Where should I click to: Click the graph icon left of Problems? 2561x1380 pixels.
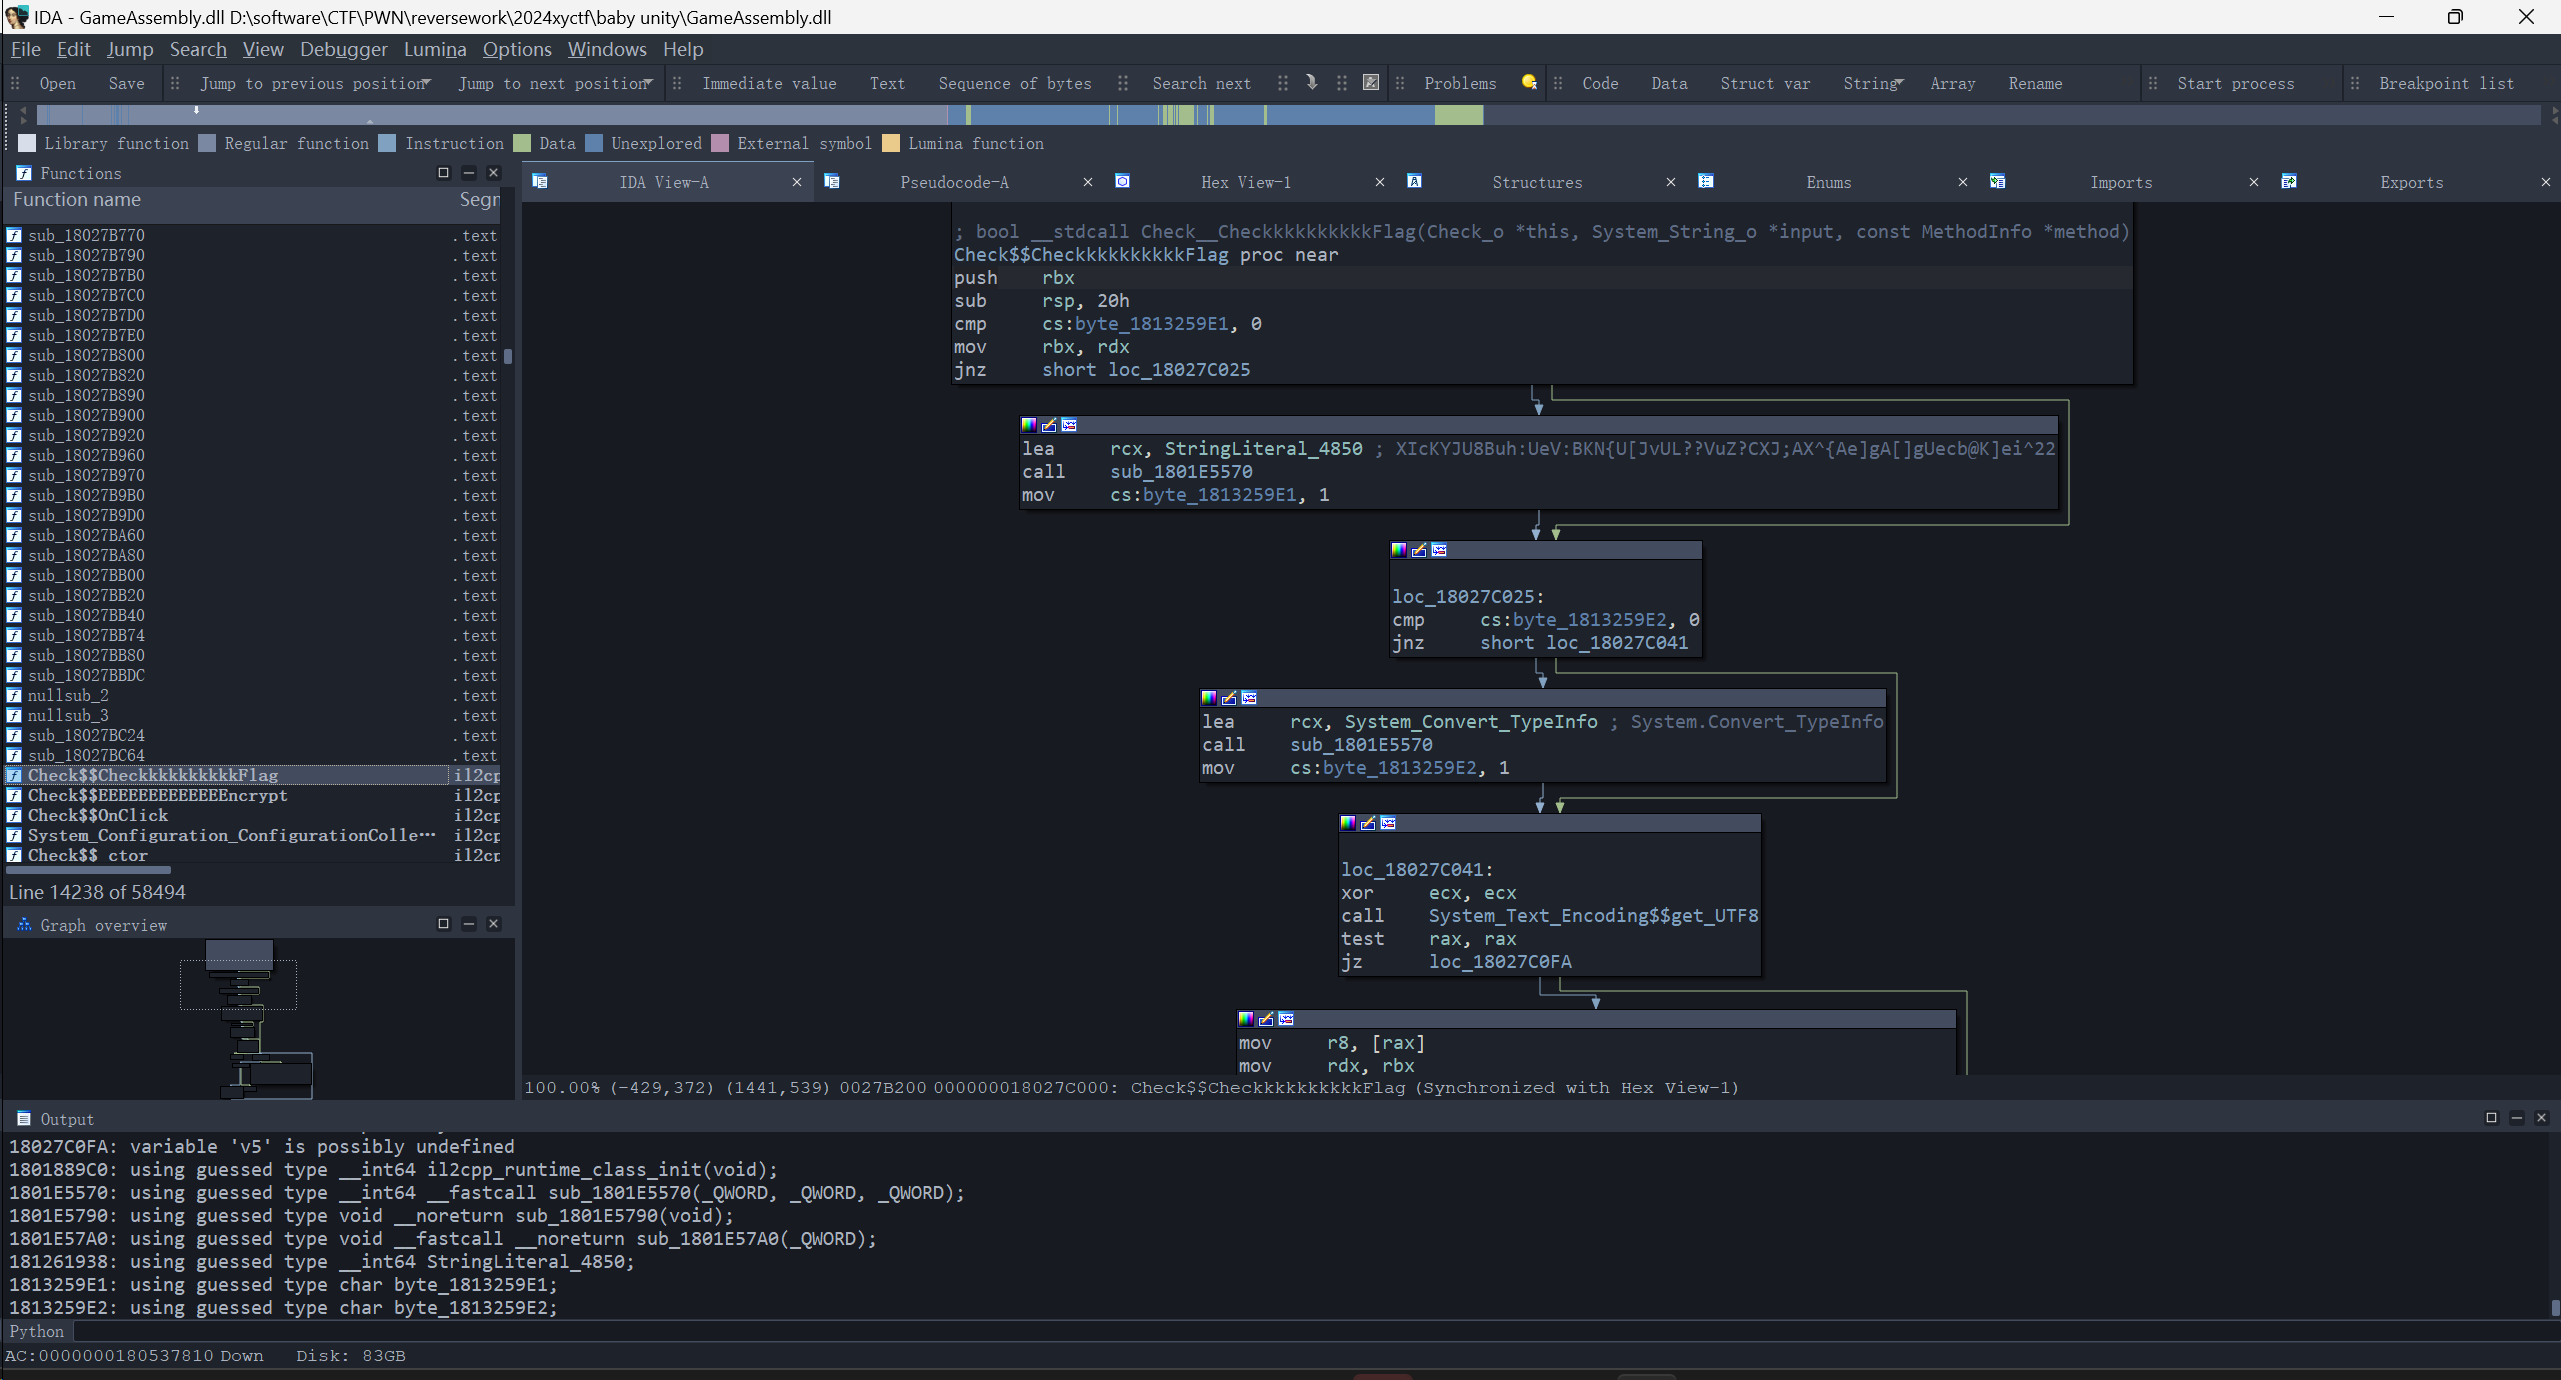tap(1371, 82)
